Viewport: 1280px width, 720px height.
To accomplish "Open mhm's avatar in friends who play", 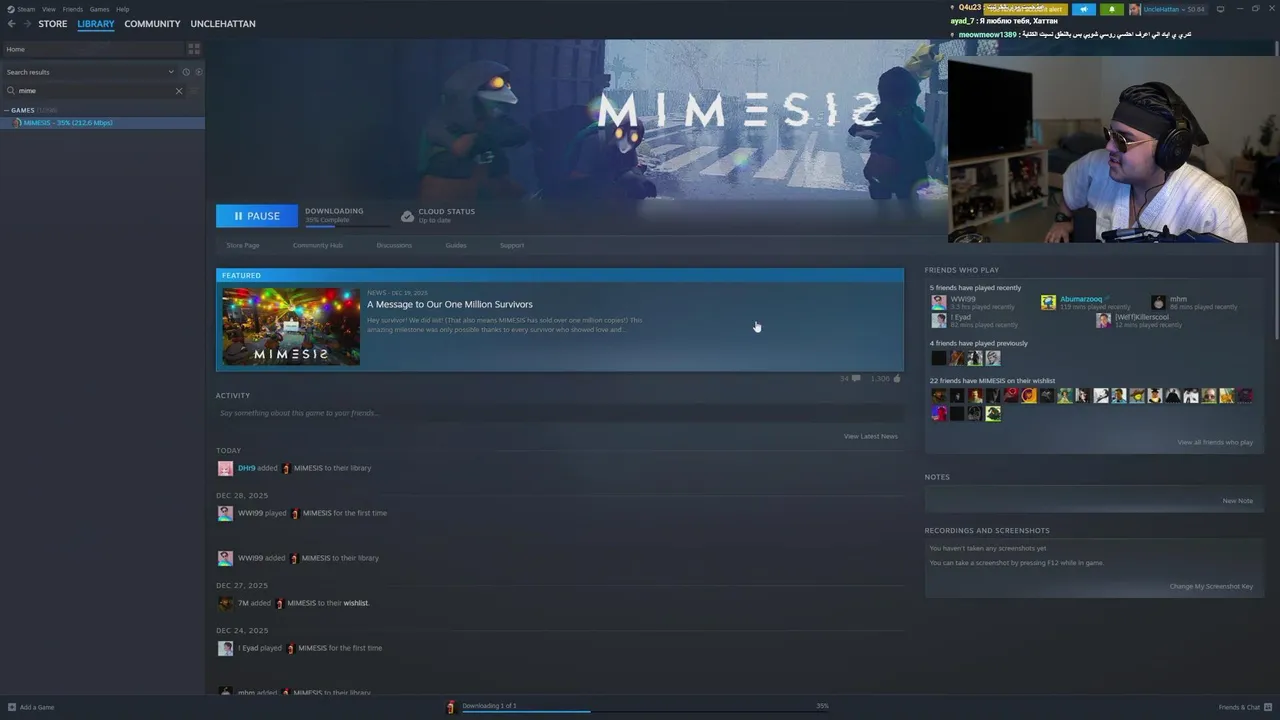I will (1158, 302).
